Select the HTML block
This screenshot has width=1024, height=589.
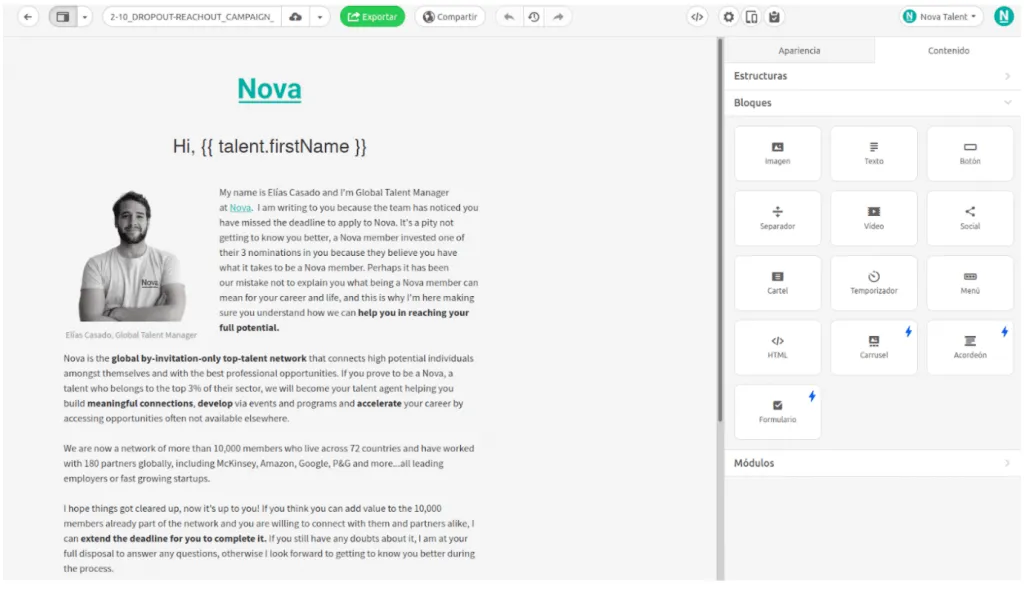[x=777, y=347]
